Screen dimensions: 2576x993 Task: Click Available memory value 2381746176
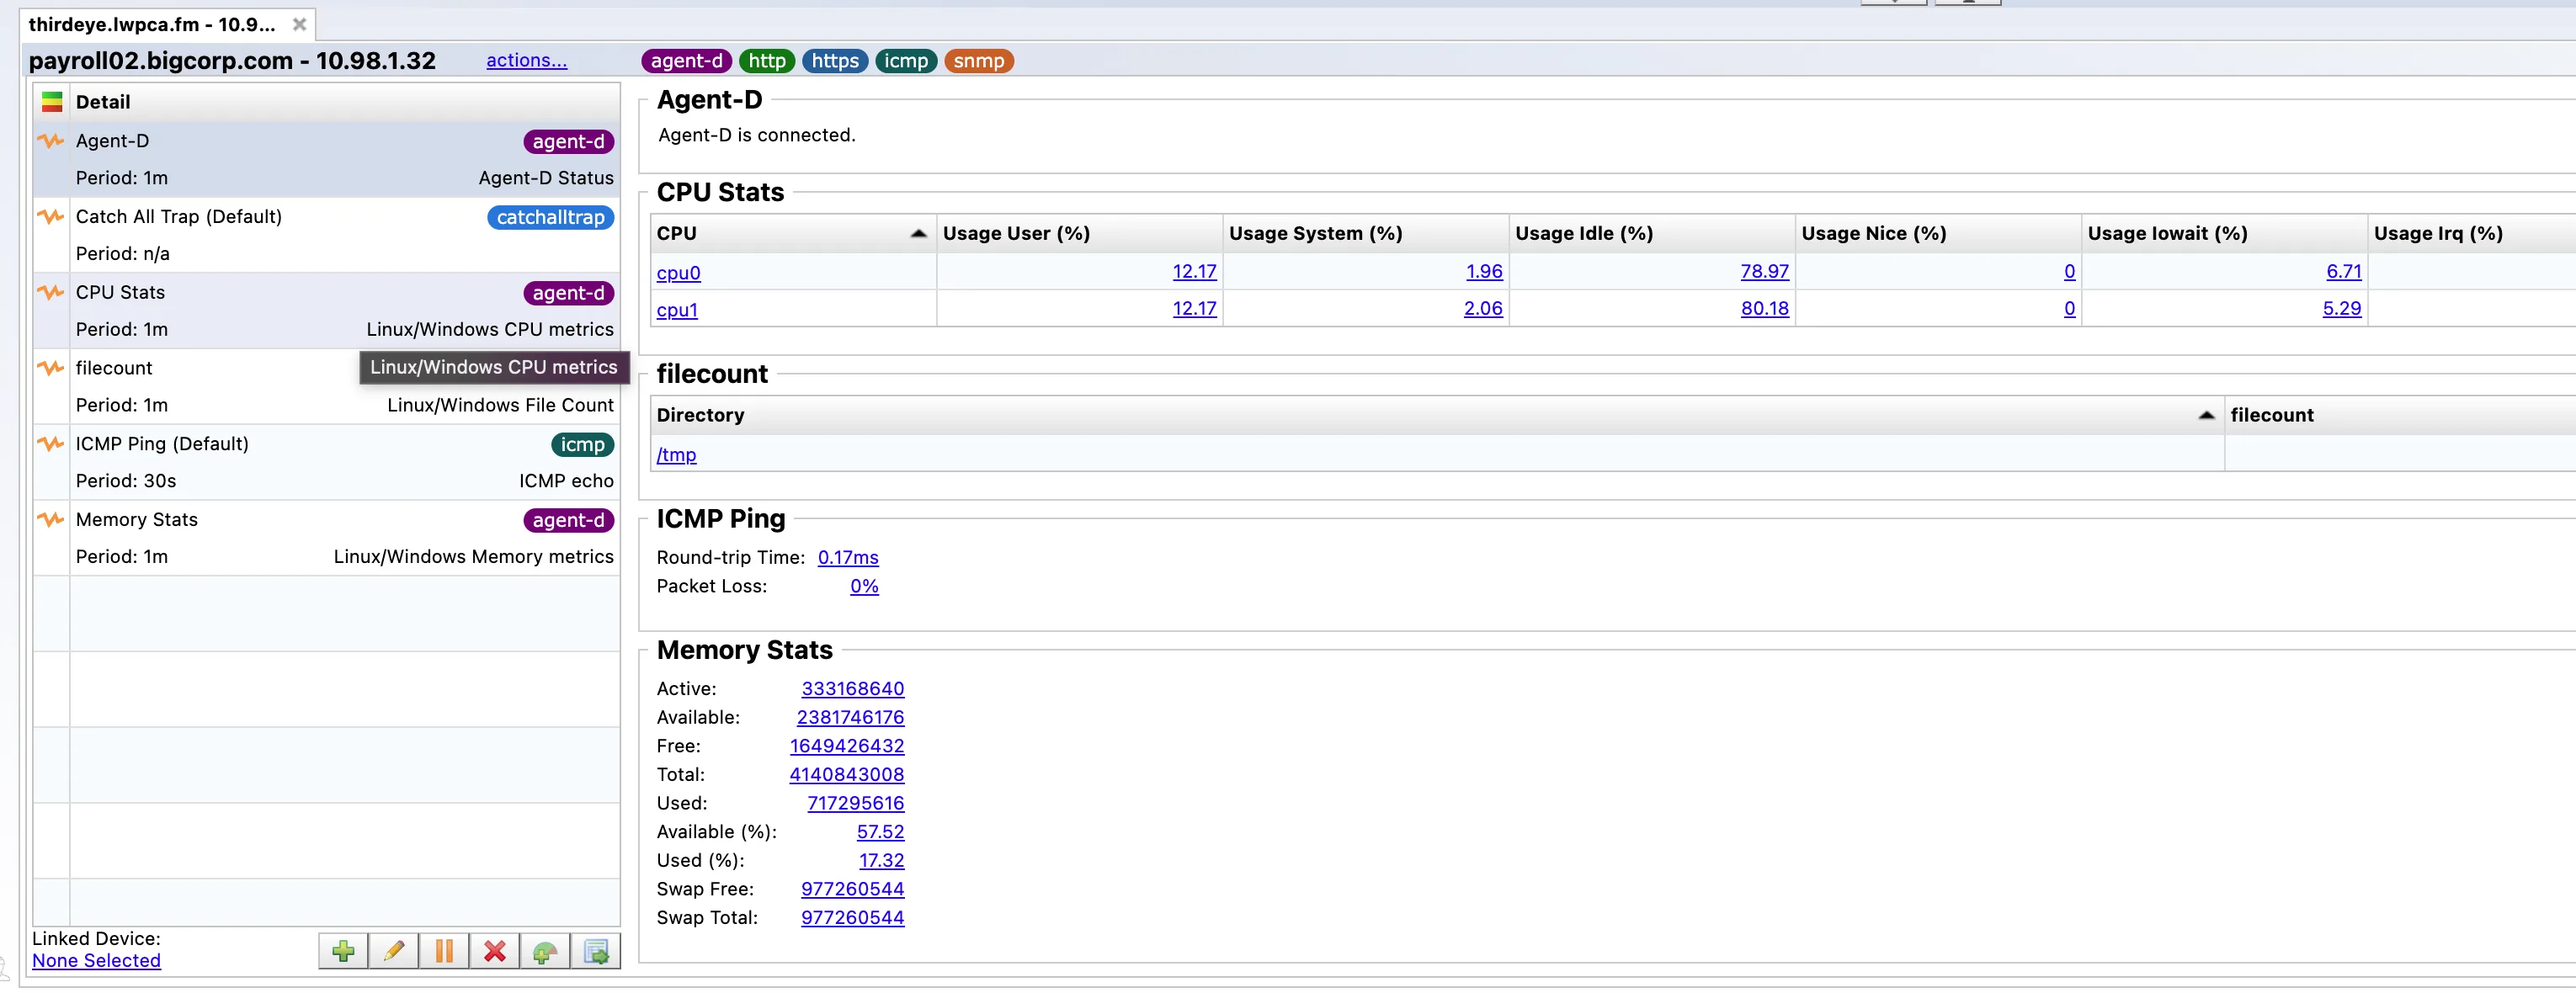point(850,717)
